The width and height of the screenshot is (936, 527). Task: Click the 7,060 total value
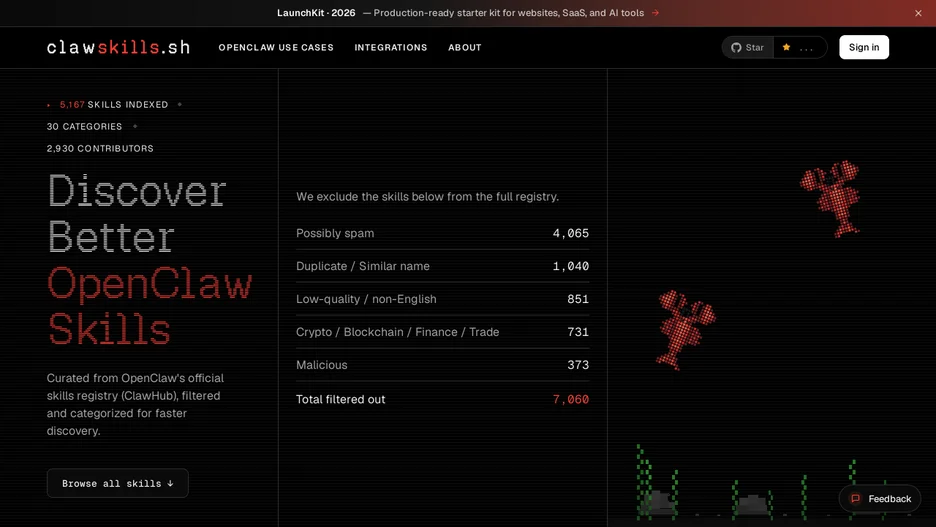point(571,399)
